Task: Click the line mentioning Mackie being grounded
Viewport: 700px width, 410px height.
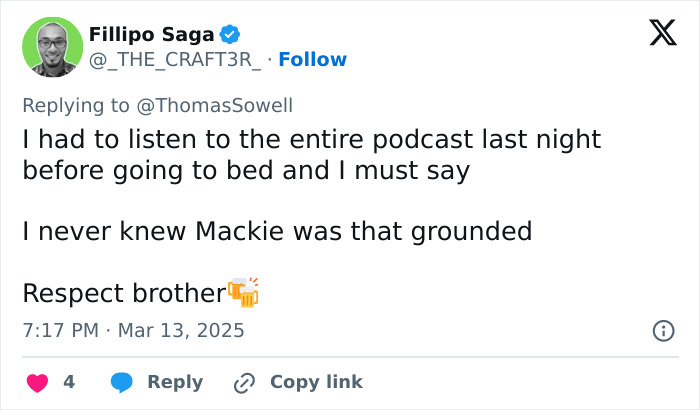Action: tap(277, 232)
